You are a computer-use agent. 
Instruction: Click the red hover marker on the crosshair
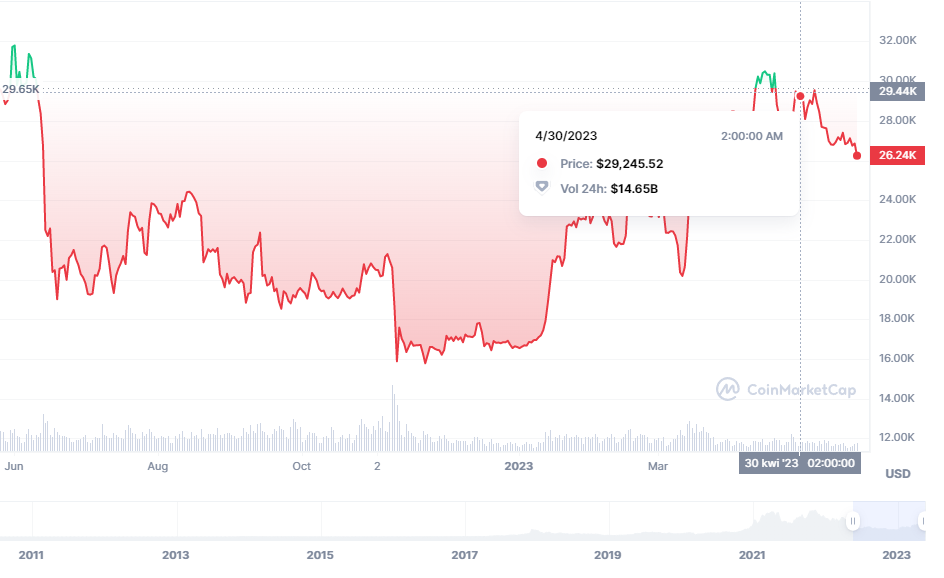pyautogui.click(x=800, y=96)
